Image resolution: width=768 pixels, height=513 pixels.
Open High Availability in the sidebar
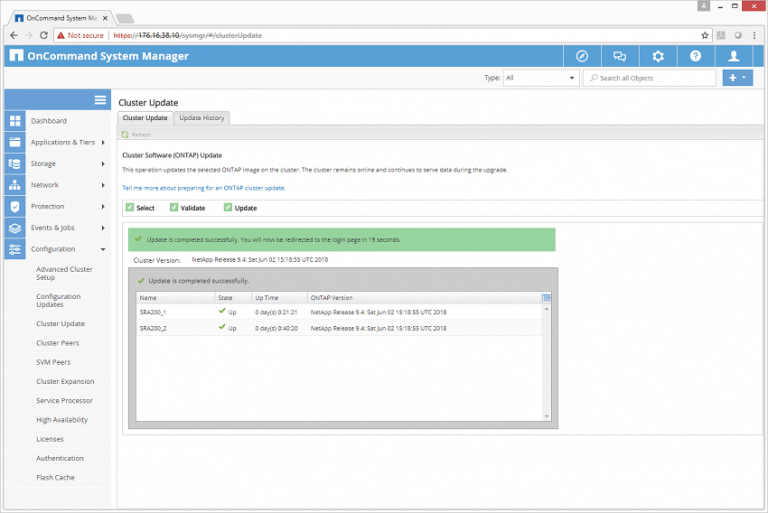coord(62,420)
